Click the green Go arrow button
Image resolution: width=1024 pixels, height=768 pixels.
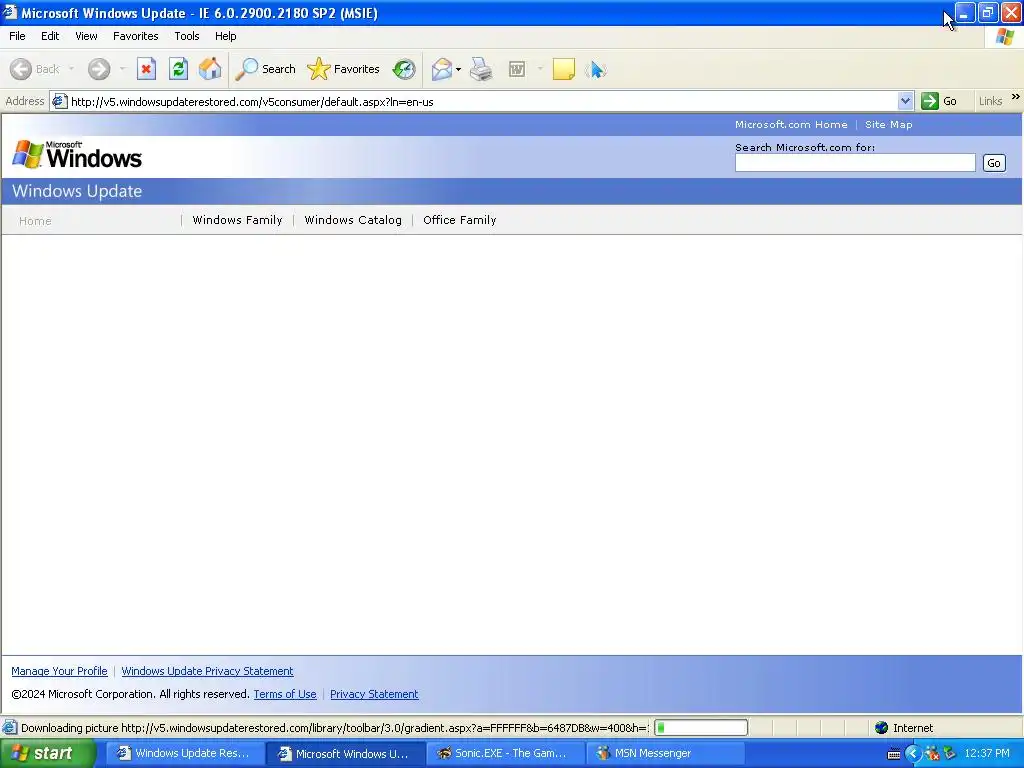point(929,101)
